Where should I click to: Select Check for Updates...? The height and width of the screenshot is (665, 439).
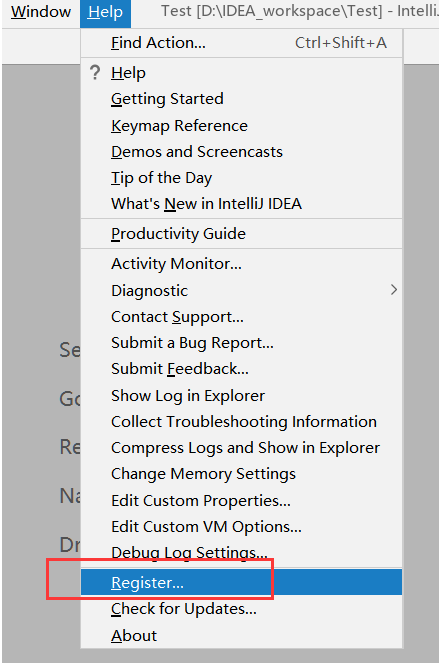(241, 609)
